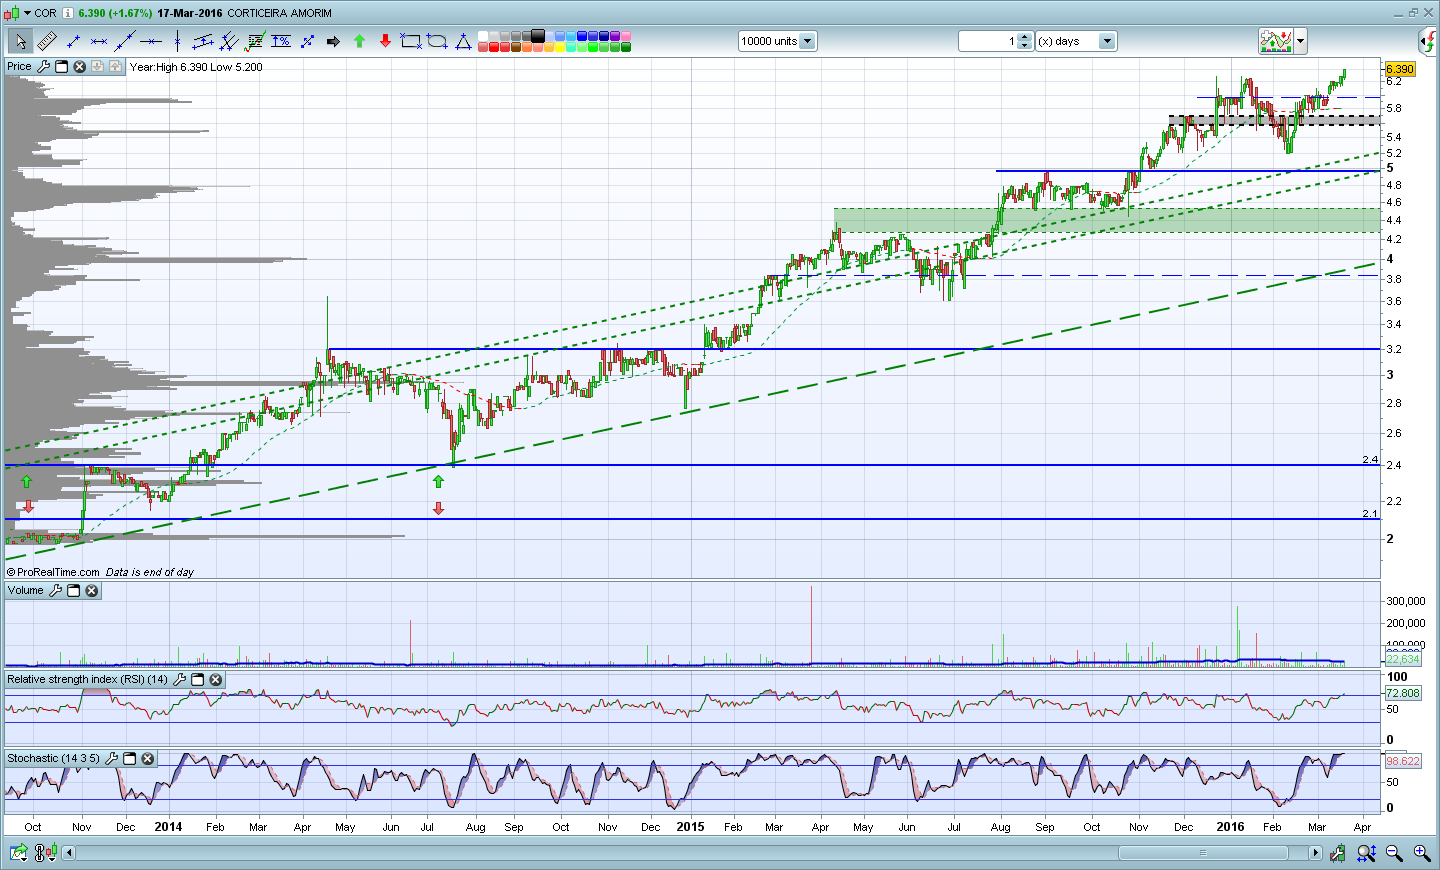Expand the indicators dropdown arrow
The width and height of the screenshot is (1440, 870).
[x=1300, y=41]
